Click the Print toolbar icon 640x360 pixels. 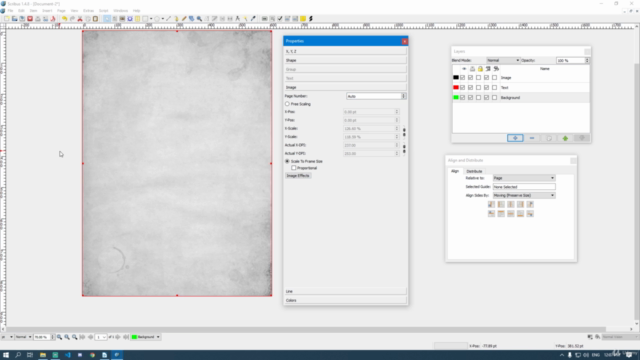click(x=38, y=19)
